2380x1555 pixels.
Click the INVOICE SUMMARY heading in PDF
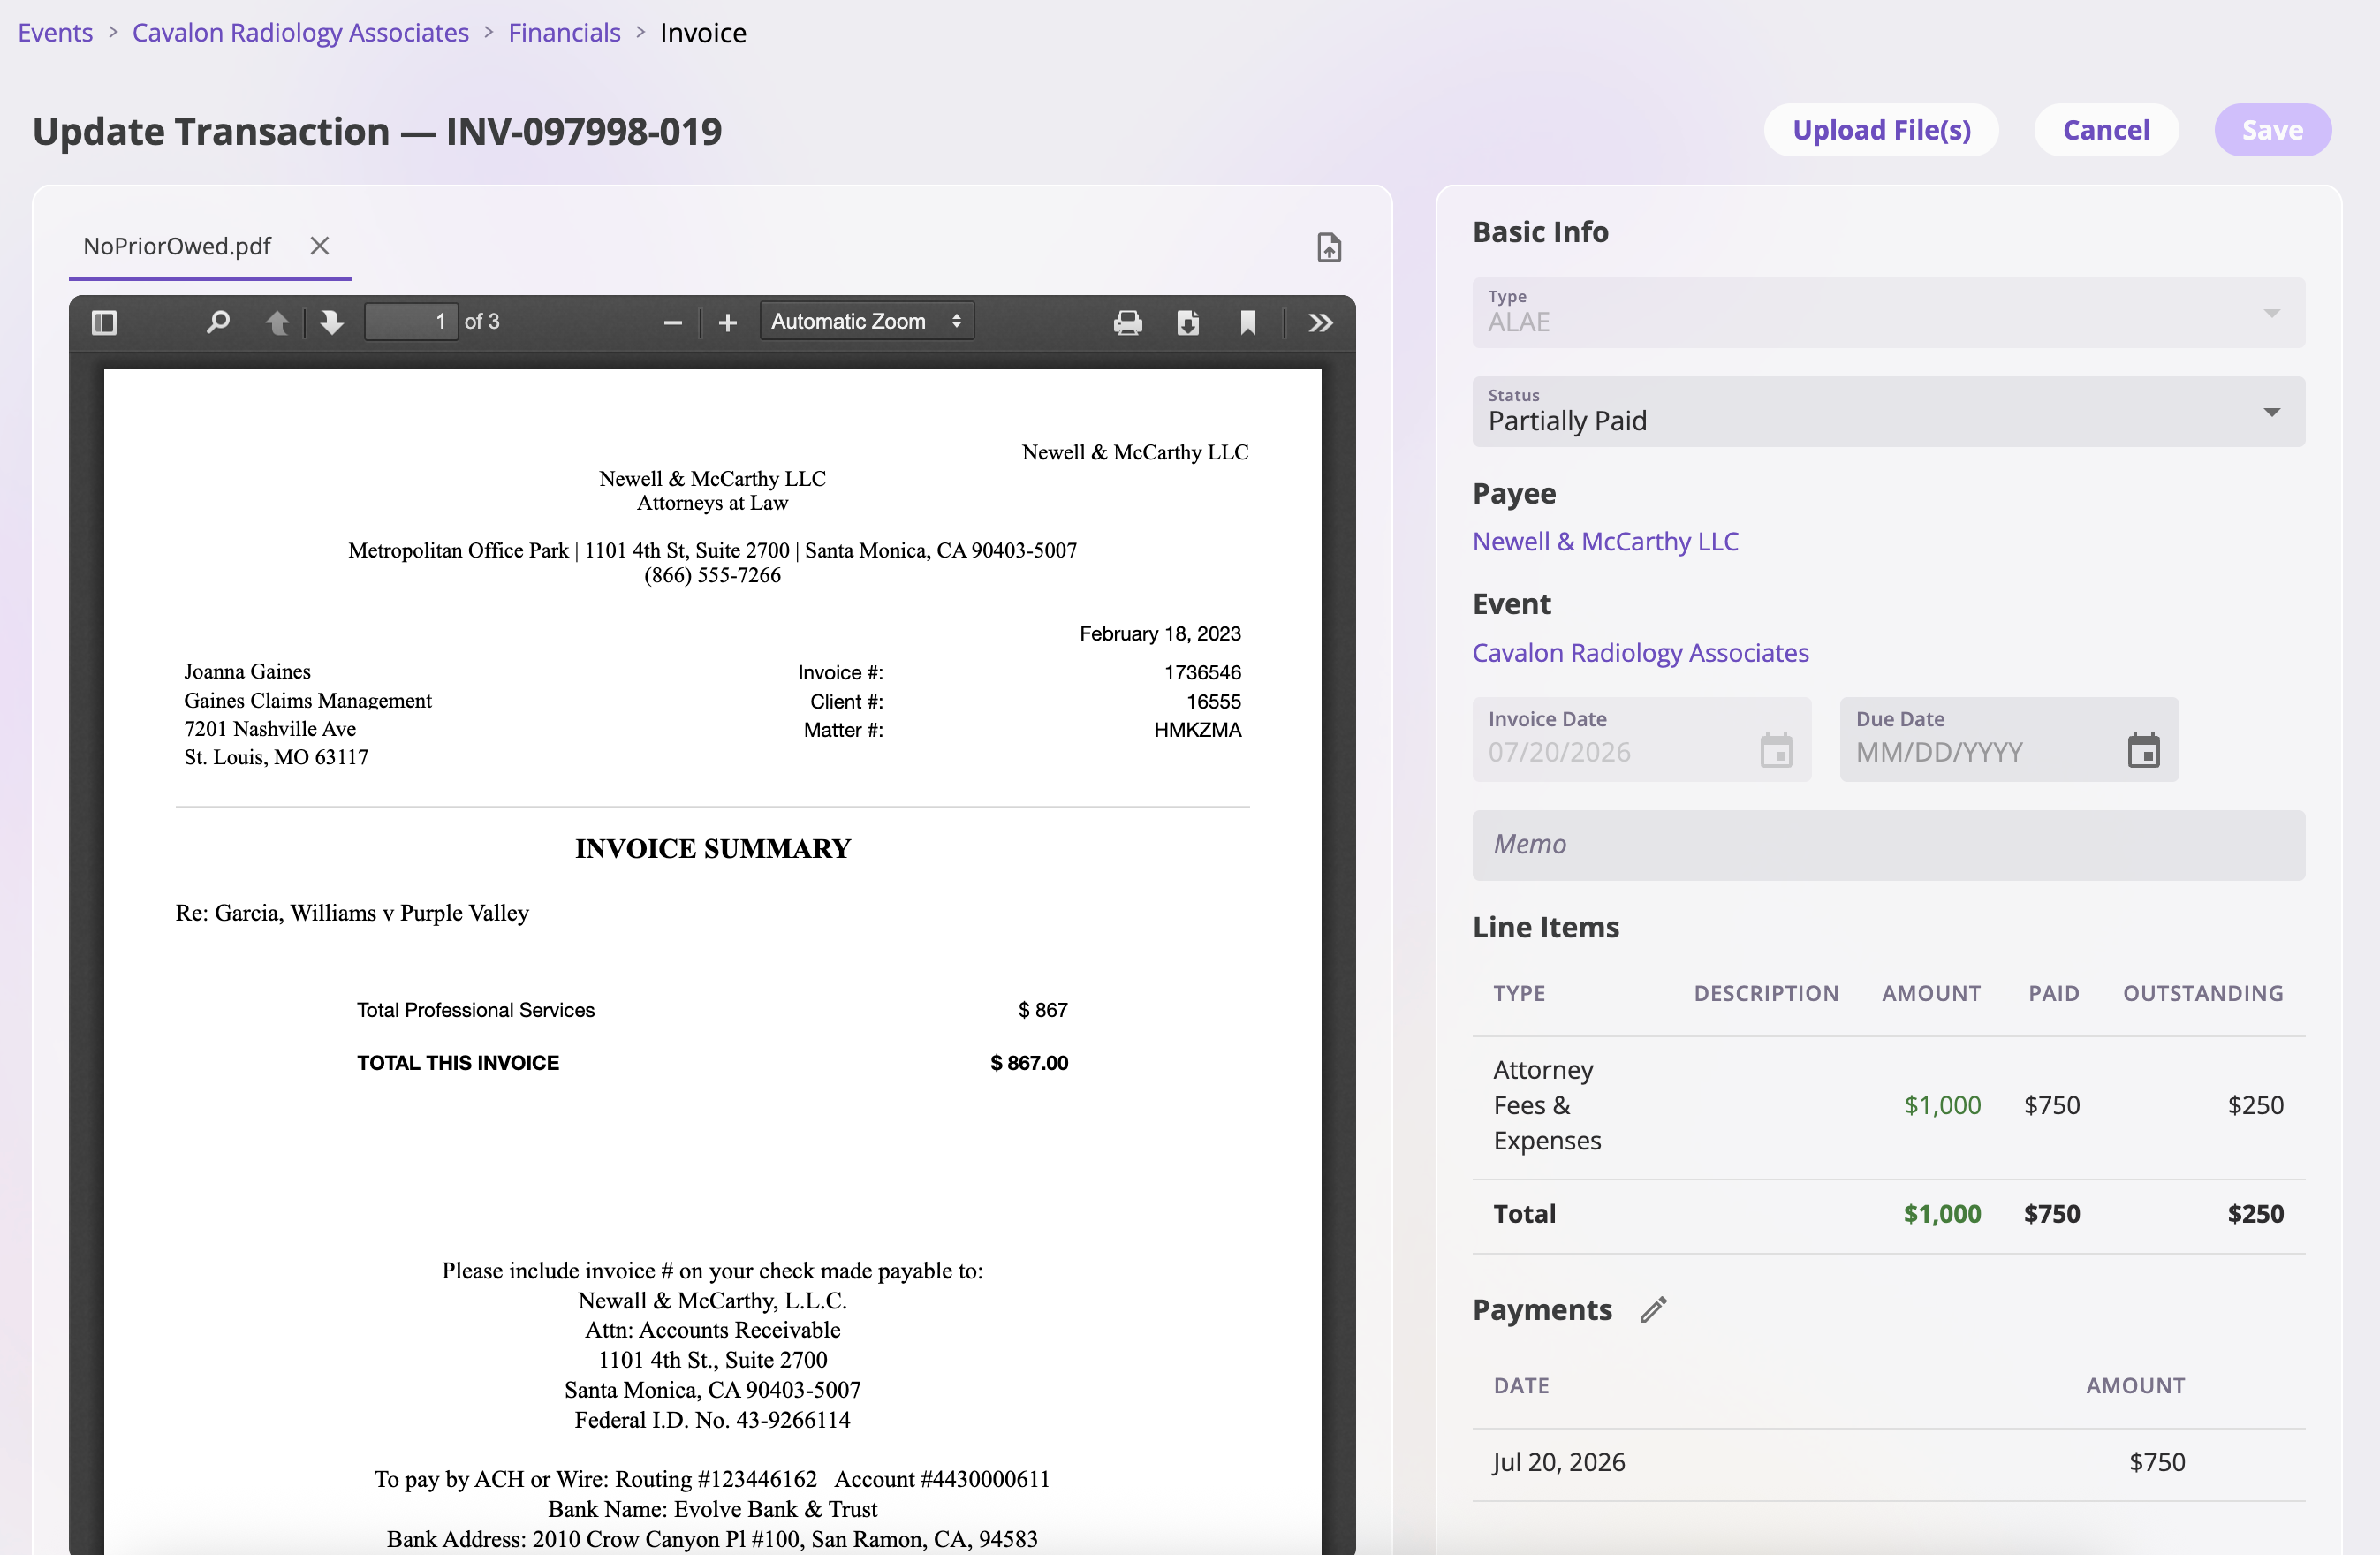[712, 849]
